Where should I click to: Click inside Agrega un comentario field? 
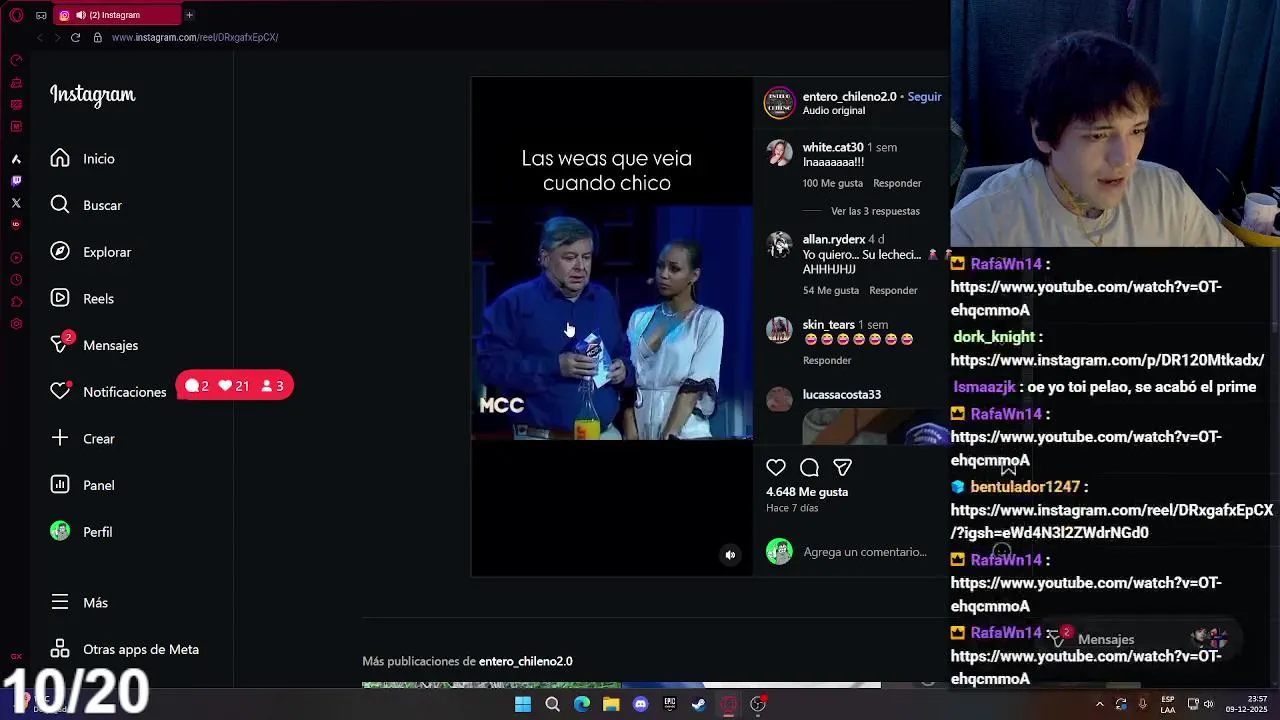pos(865,551)
